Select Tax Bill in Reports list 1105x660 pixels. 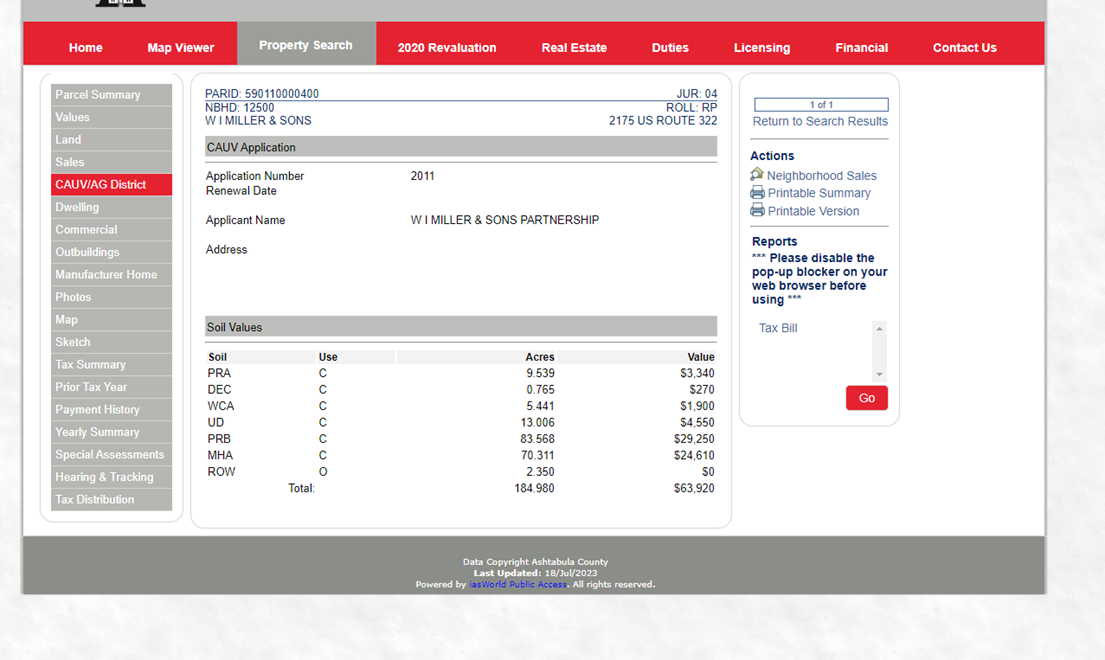coord(778,328)
